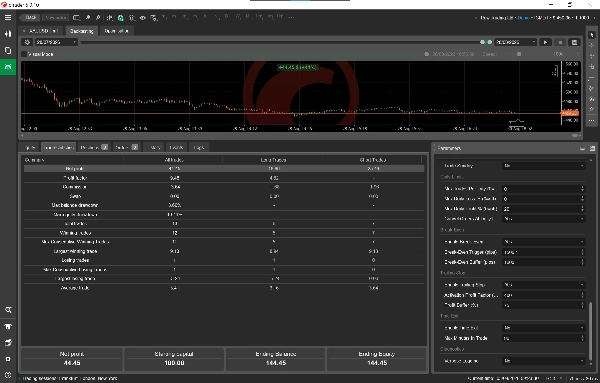Select the Net profit table row
This screenshot has height=383, width=600.
224,169
